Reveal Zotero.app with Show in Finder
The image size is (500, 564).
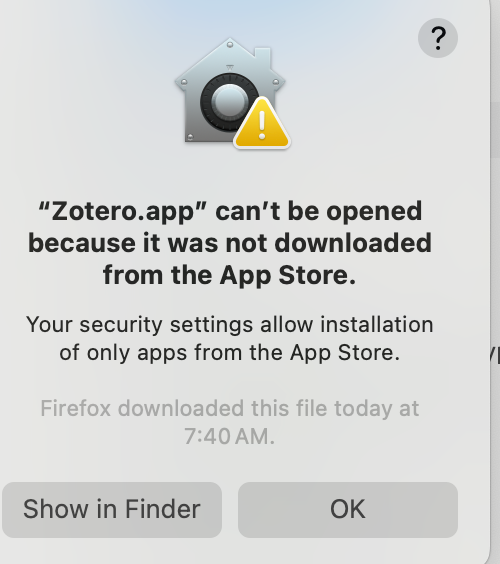112,510
